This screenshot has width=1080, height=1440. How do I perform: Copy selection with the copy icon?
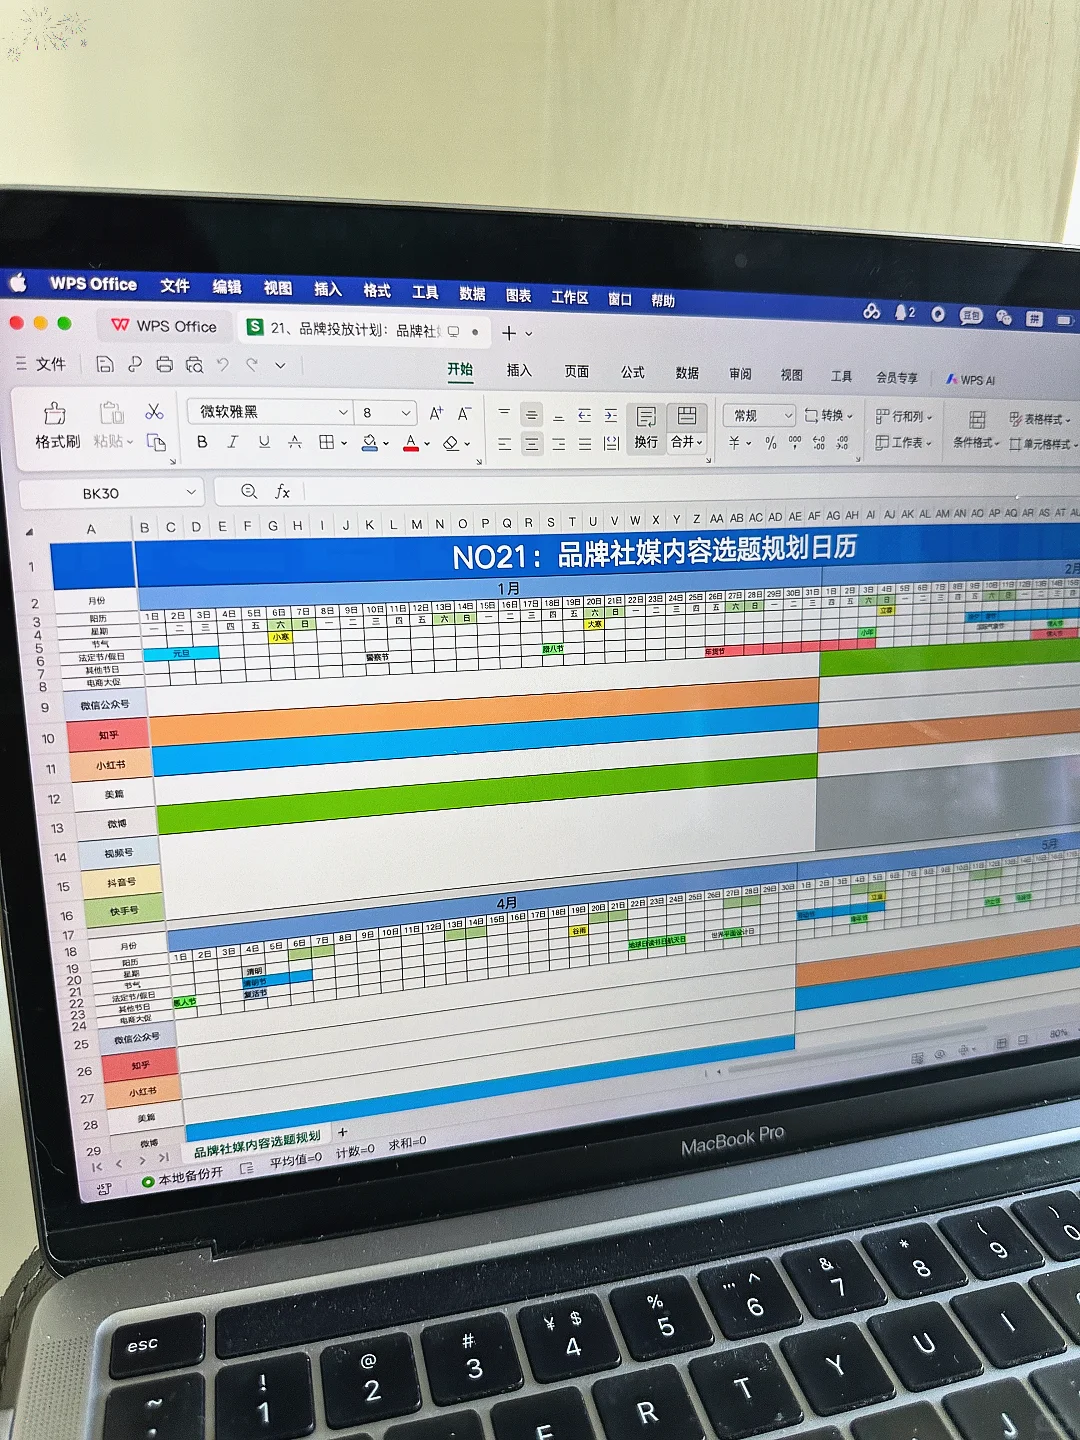tap(156, 442)
